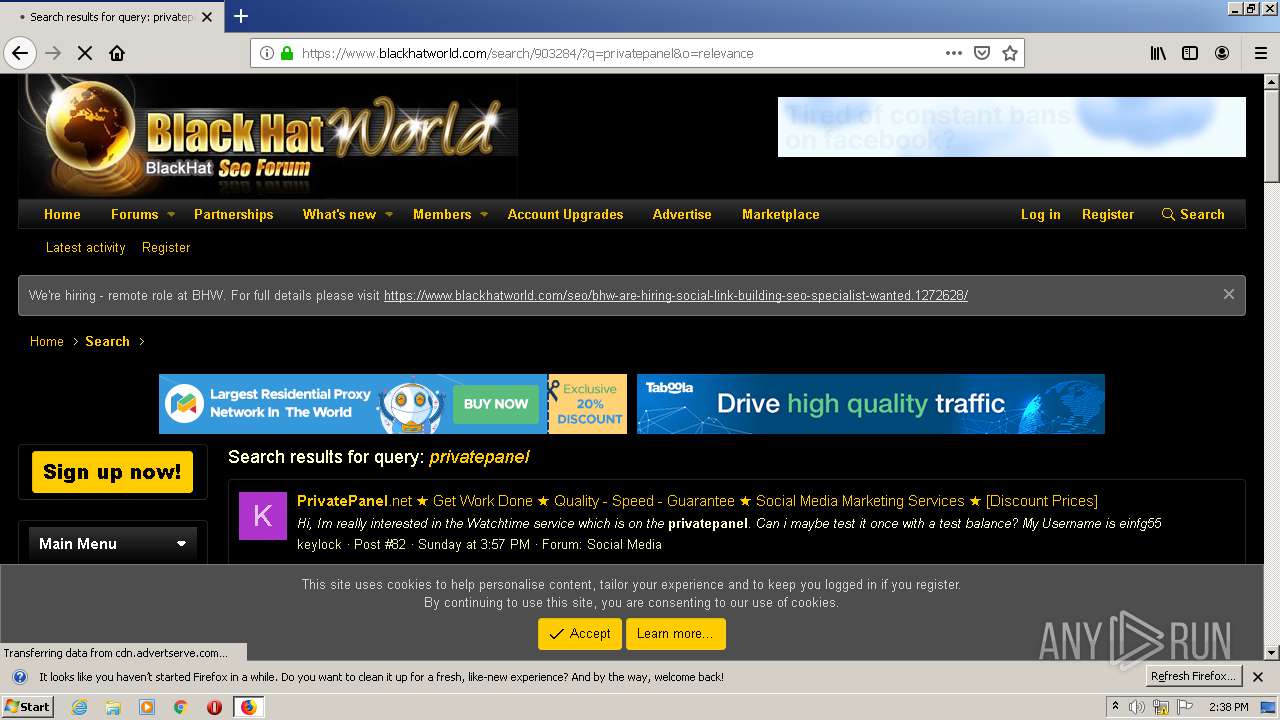Show hidden system tray icons
This screenshot has height=720, width=1280.
(1115, 707)
